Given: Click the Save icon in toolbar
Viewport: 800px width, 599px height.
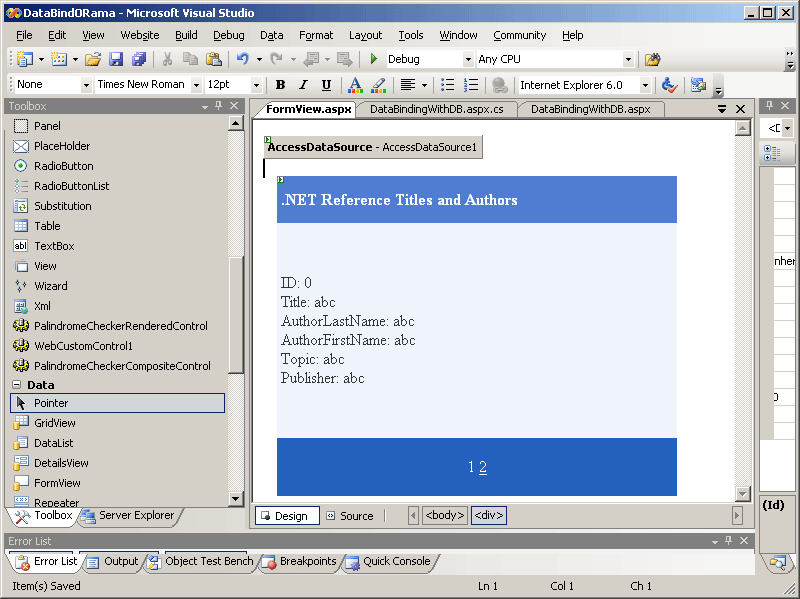Looking at the screenshot, I should (x=116, y=60).
